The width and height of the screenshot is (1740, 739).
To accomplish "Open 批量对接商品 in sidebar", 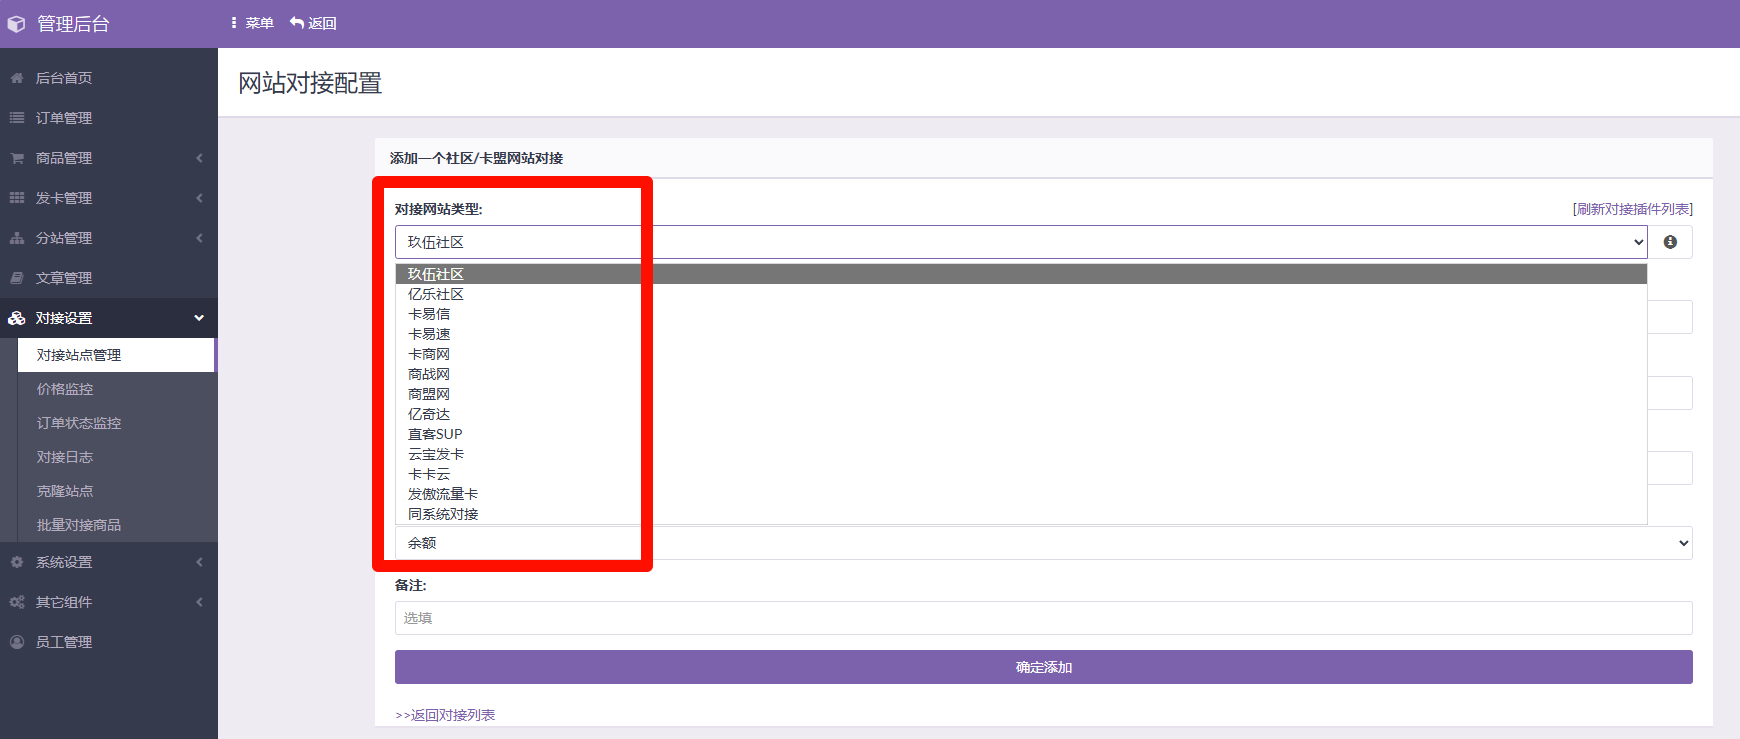I will pos(117,525).
